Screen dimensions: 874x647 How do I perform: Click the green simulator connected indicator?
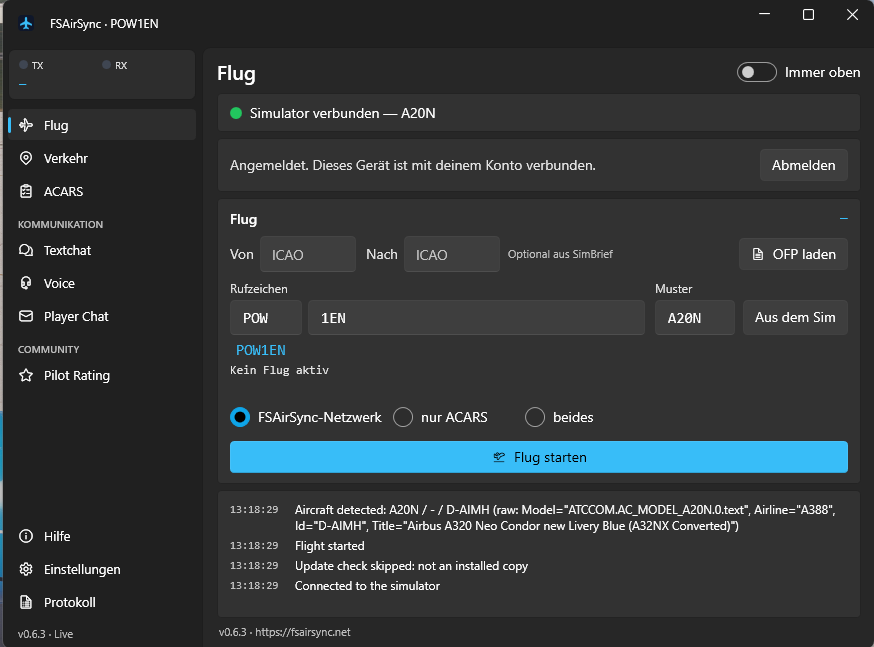point(236,113)
